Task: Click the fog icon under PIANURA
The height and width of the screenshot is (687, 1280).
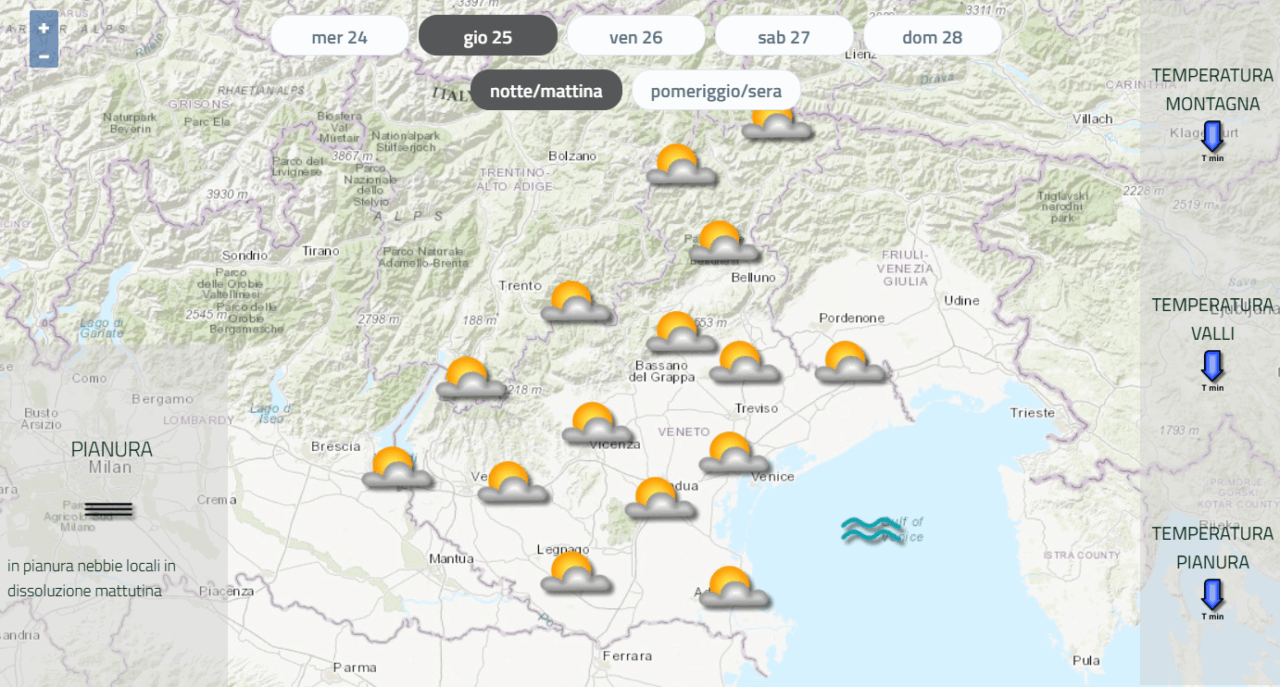Action: tap(109, 509)
